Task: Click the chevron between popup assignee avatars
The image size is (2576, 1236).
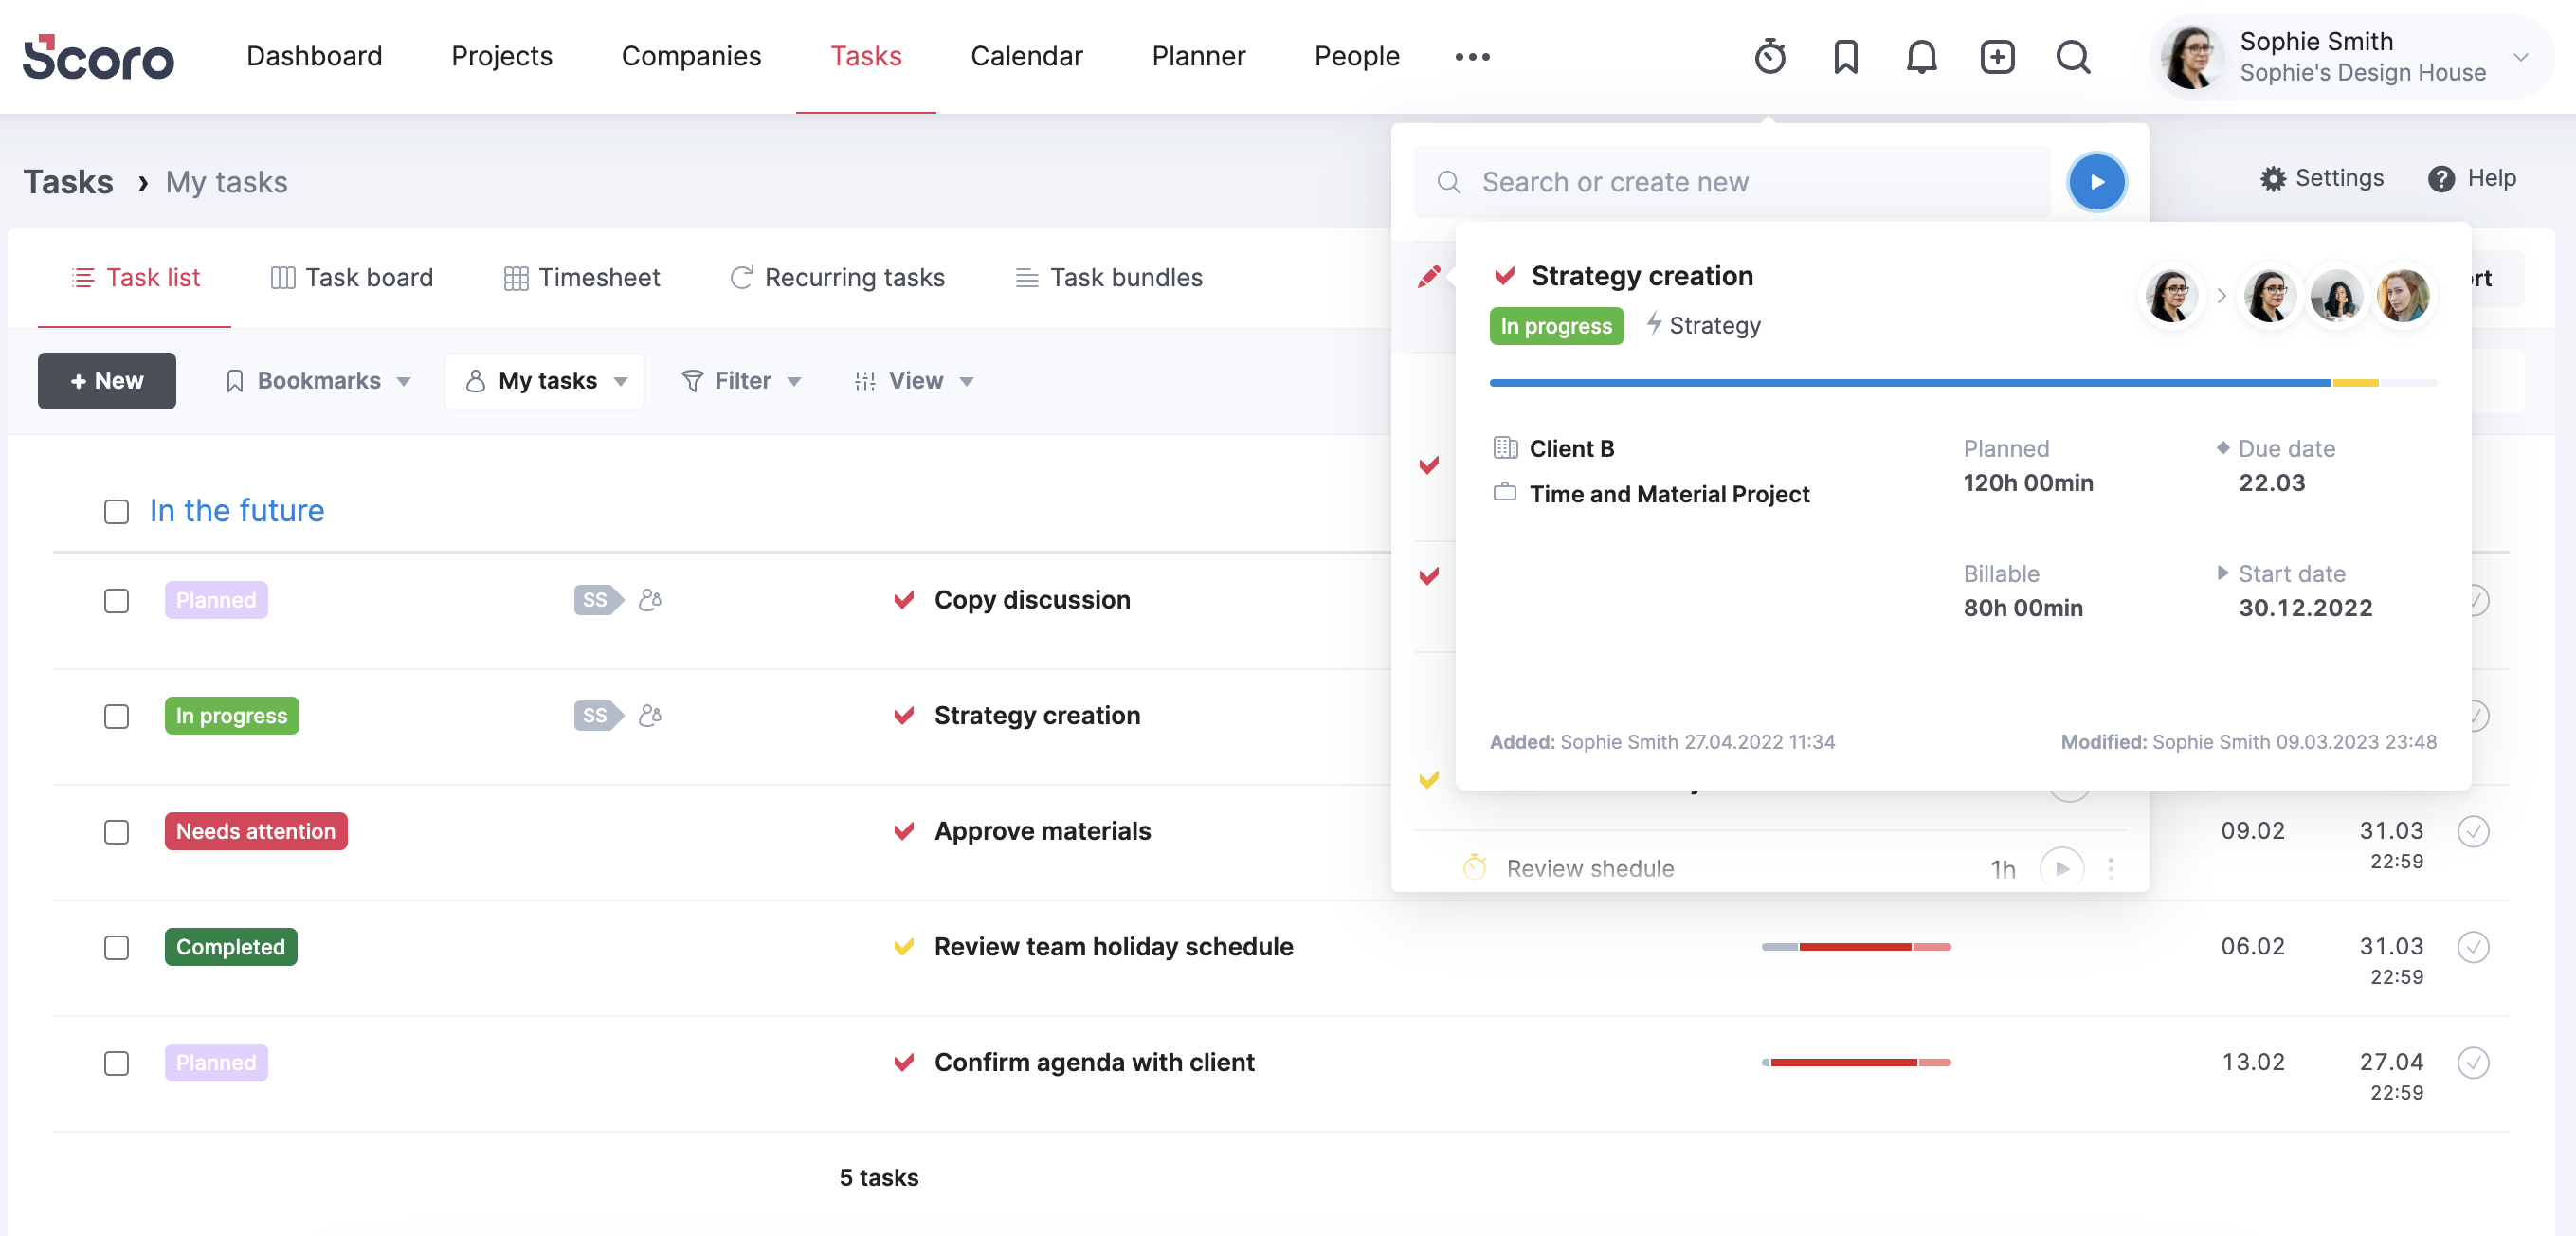Action: point(2221,296)
